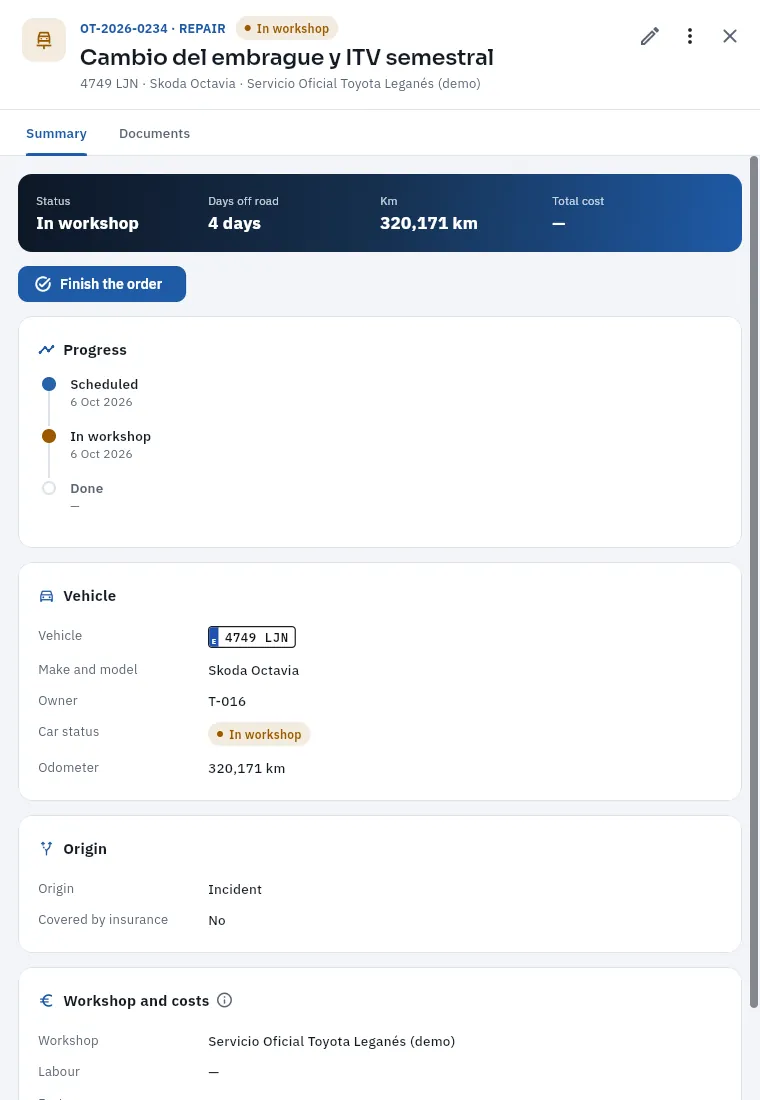Click the Workshop and costs heading
This screenshot has height=1100, width=760.
click(136, 1001)
